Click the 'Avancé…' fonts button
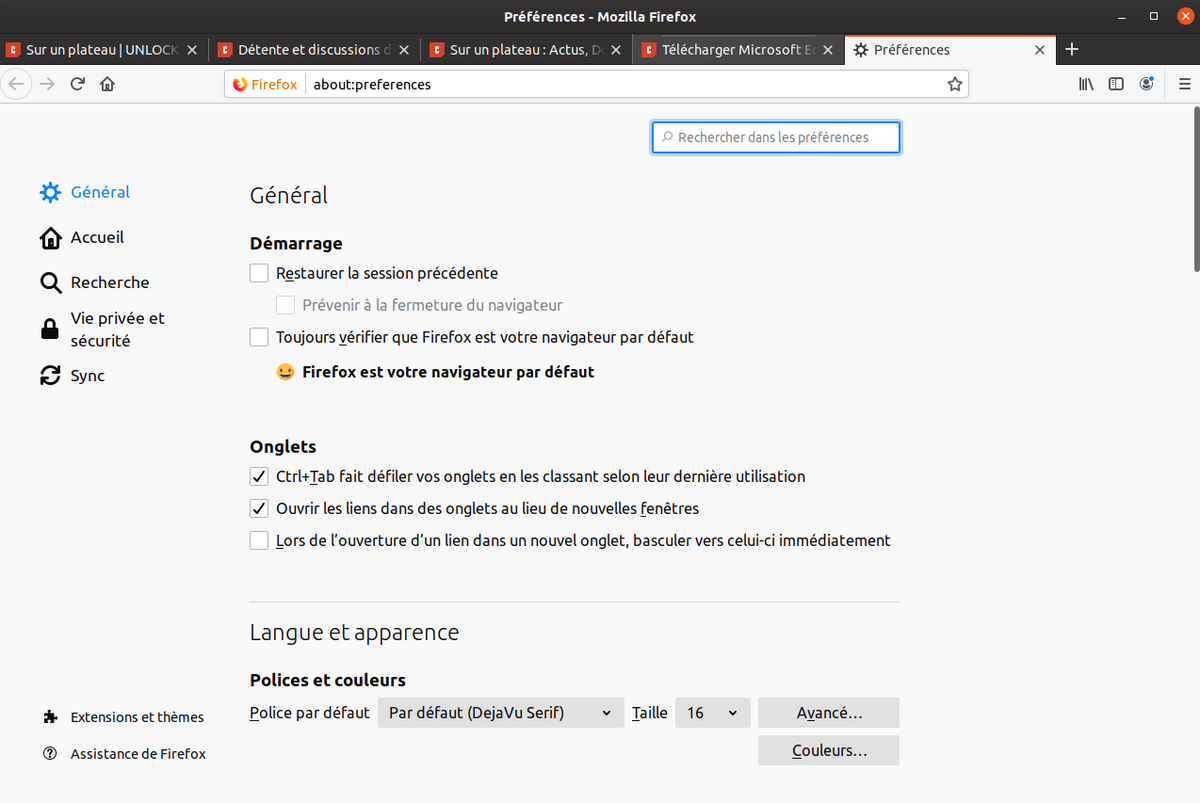1200x803 pixels. pos(829,713)
